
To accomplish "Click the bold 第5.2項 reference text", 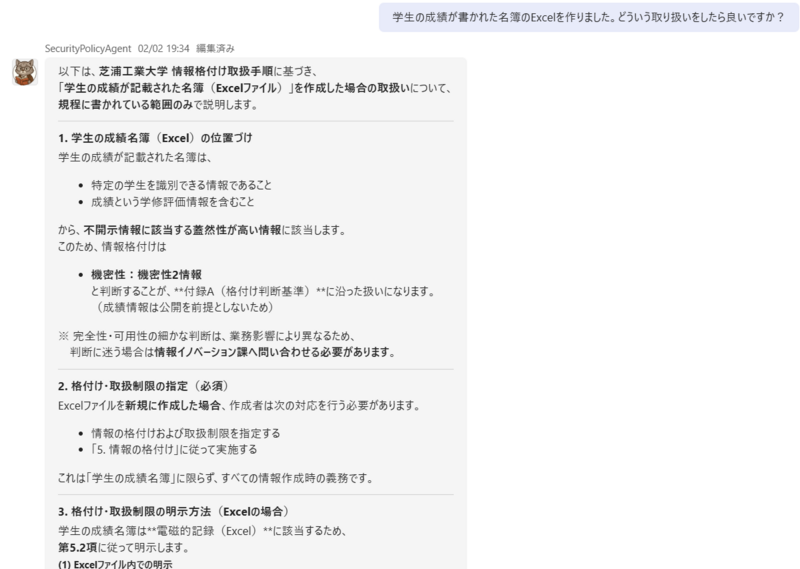I will [78, 547].
